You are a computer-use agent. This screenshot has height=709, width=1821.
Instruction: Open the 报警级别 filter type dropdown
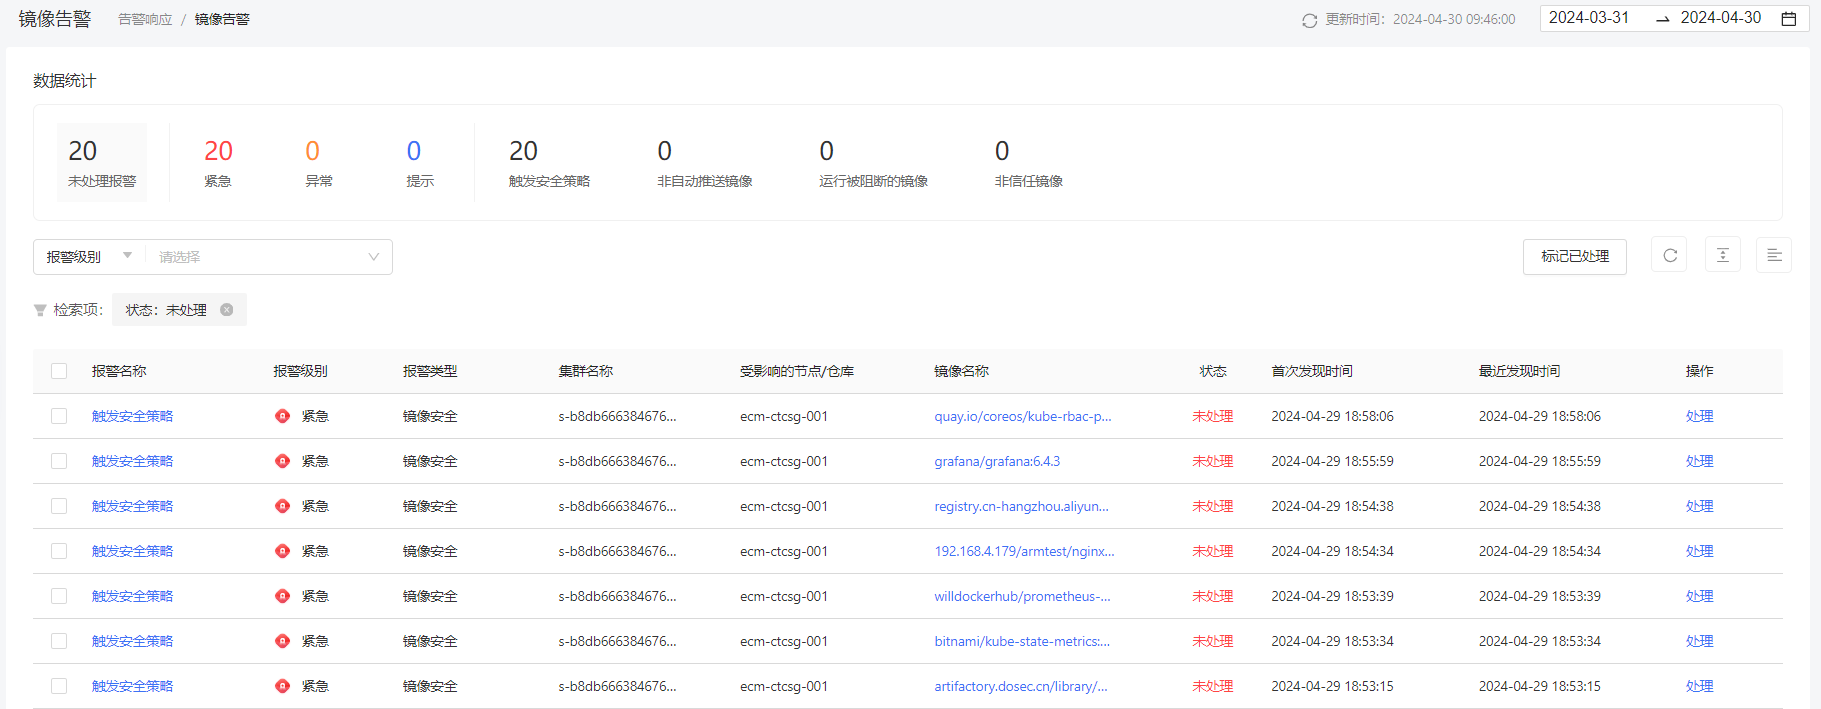(89, 257)
